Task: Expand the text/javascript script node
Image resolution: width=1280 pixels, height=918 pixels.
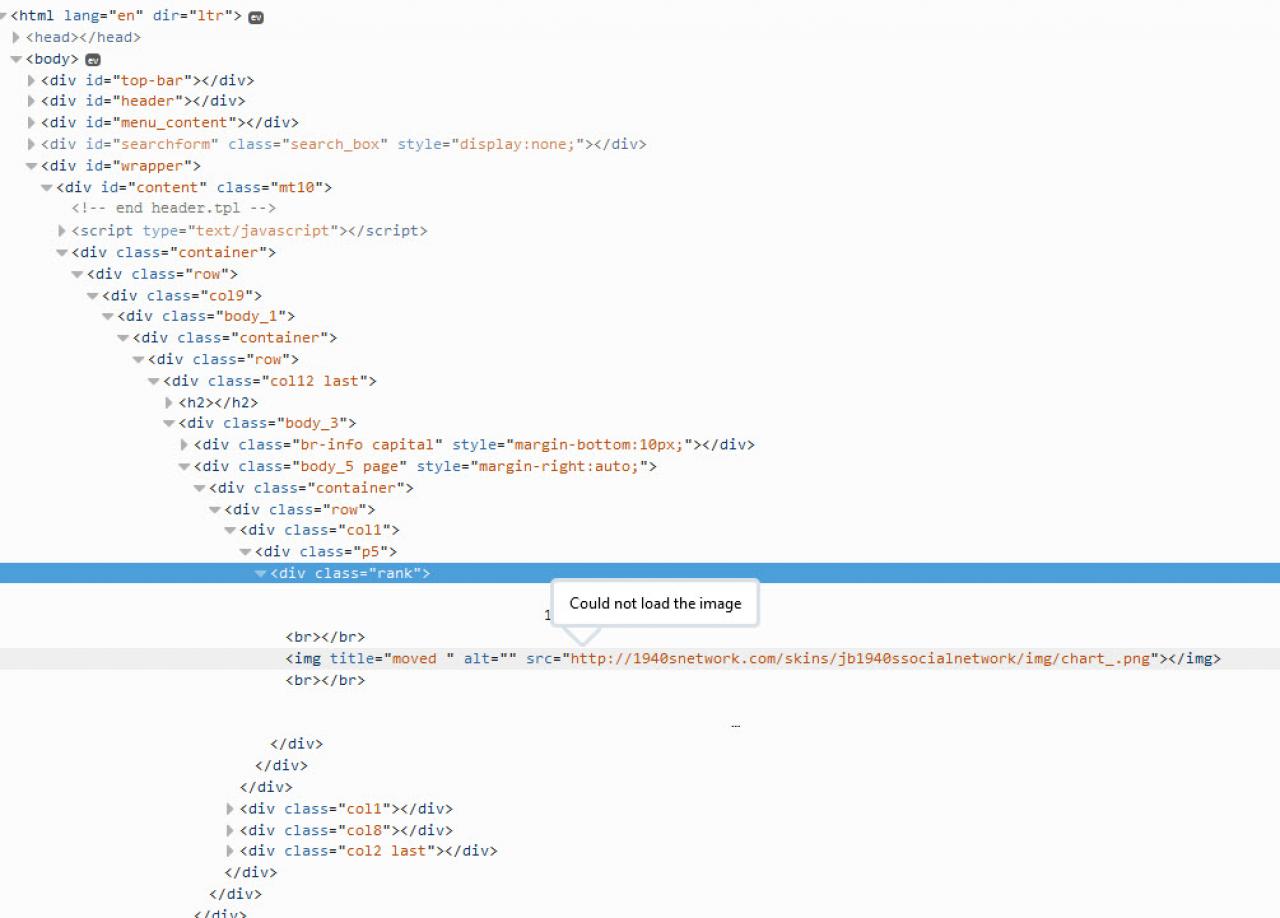Action: 62,231
